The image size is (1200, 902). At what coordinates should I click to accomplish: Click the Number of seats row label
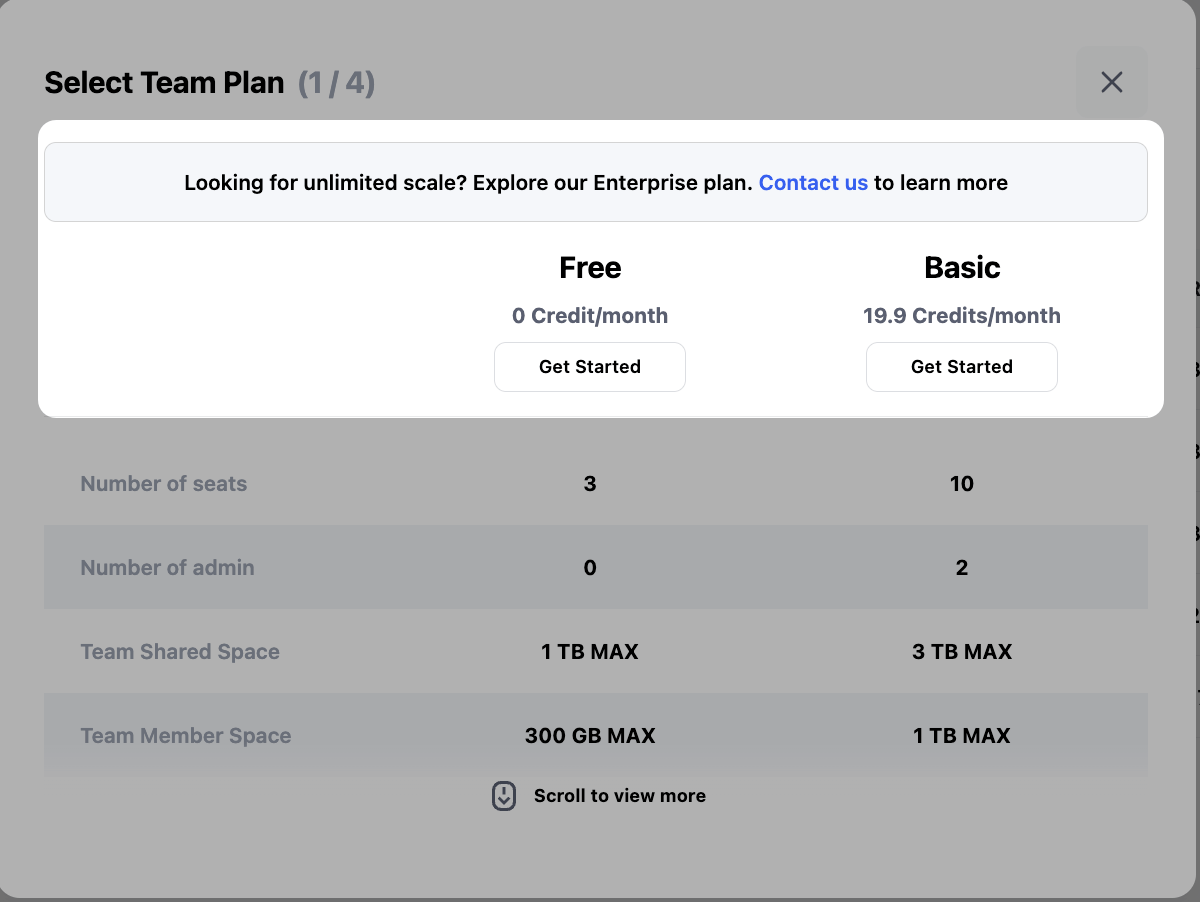(x=164, y=484)
